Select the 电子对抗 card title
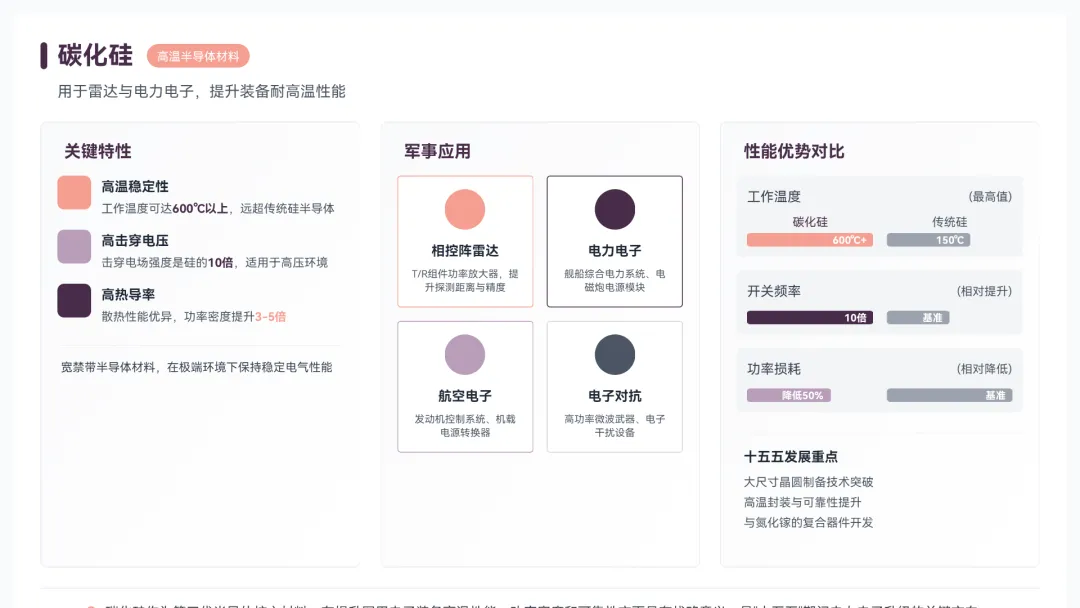Image resolution: width=1080 pixels, height=608 pixels. (x=614, y=396)
